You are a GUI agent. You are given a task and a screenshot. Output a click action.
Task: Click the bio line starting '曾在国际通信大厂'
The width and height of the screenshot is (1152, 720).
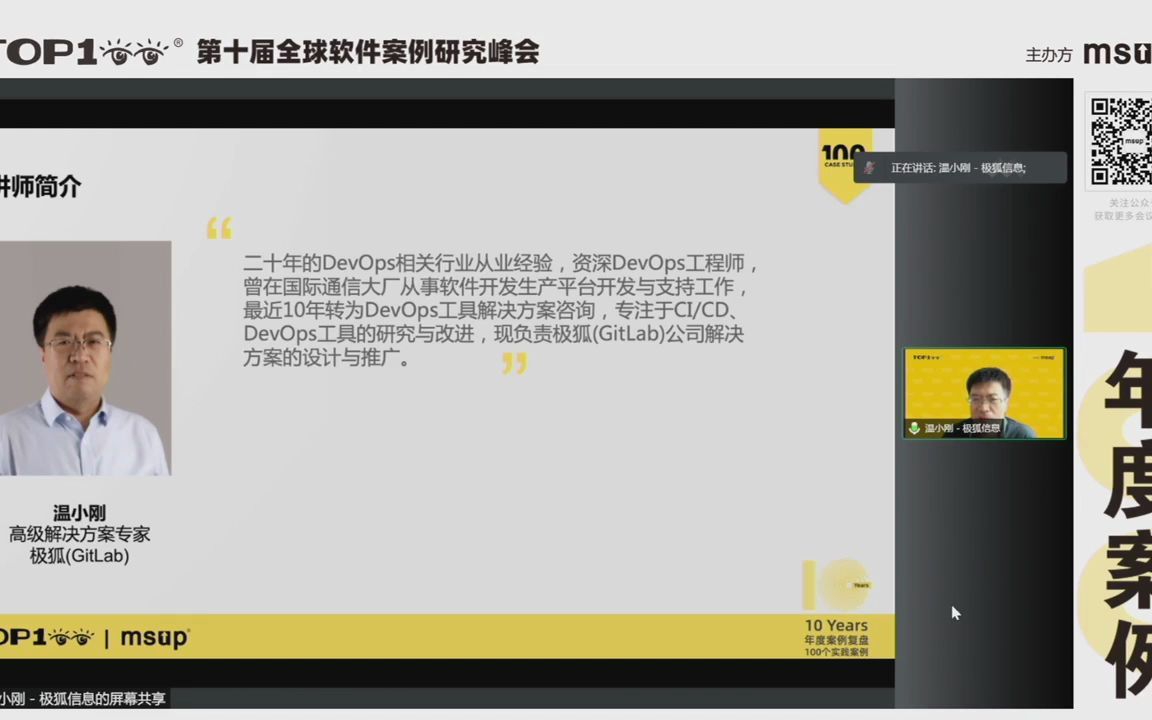point(497,287)
